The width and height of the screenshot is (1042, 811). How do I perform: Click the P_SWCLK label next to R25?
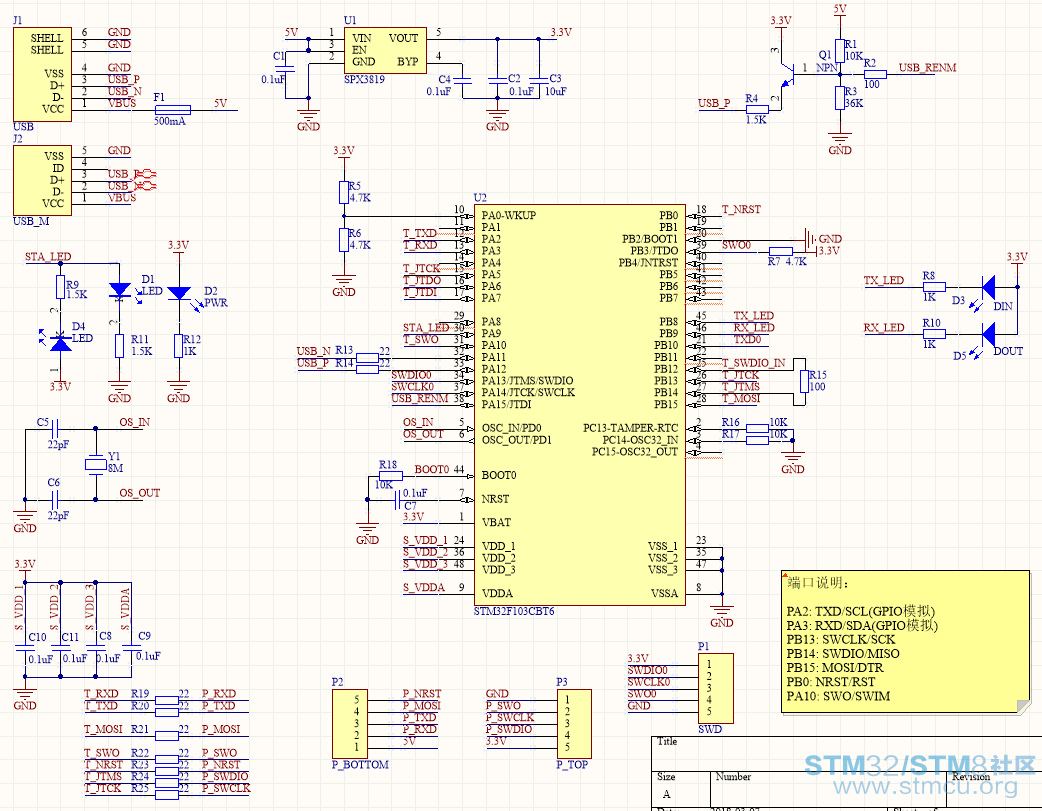[x=226, y=788]
